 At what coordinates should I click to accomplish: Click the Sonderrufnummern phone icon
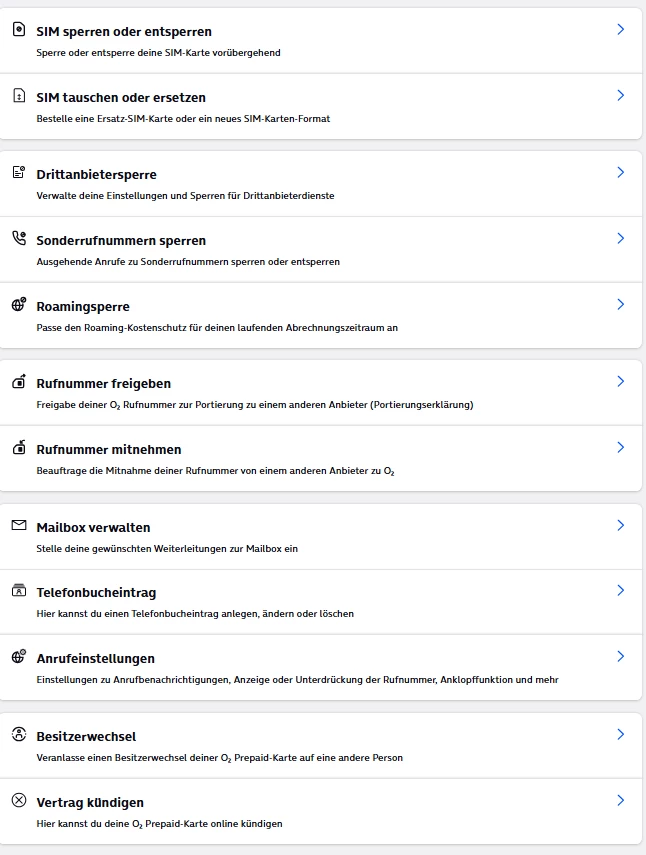point(18,239)
